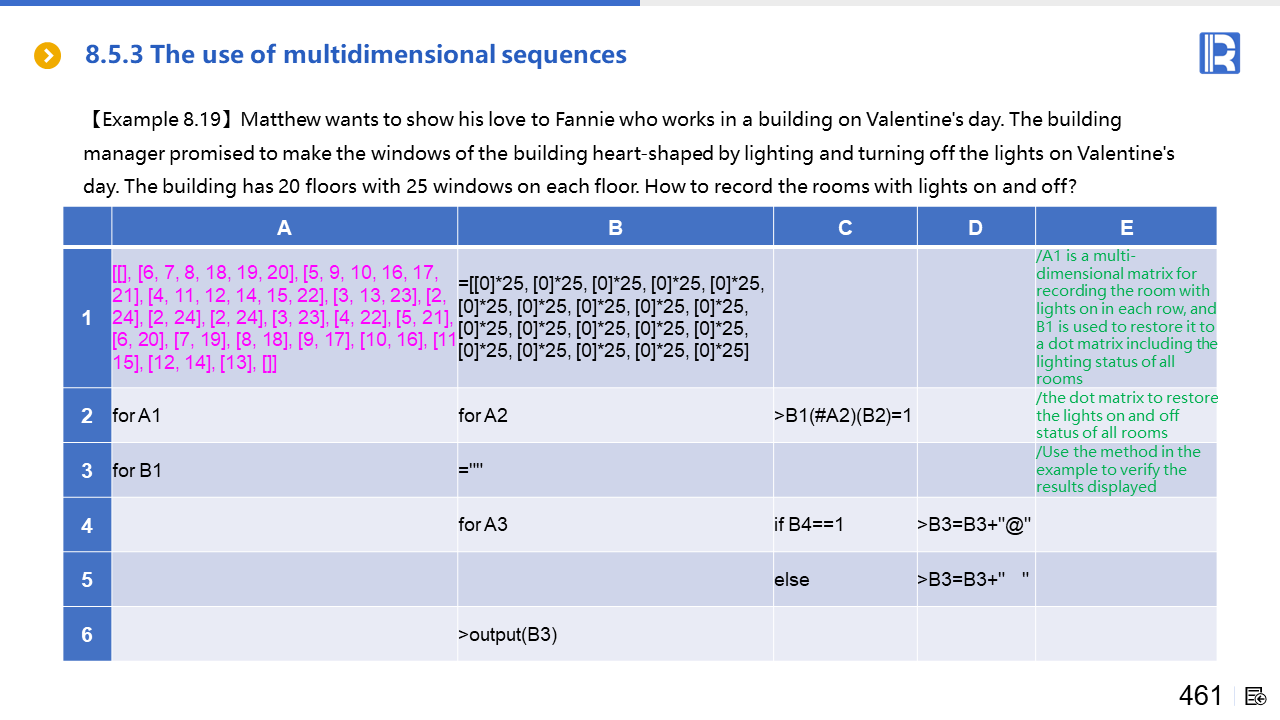Select column E header
The width and height of the screenshot is (1280, 720).
(1126, 227)
